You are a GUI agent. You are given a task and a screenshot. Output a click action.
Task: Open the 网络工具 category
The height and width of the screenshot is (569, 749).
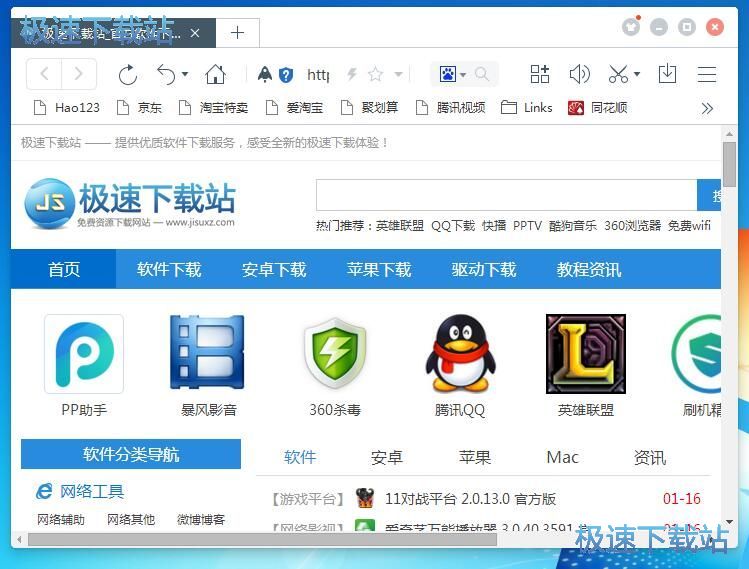point(92,491)
